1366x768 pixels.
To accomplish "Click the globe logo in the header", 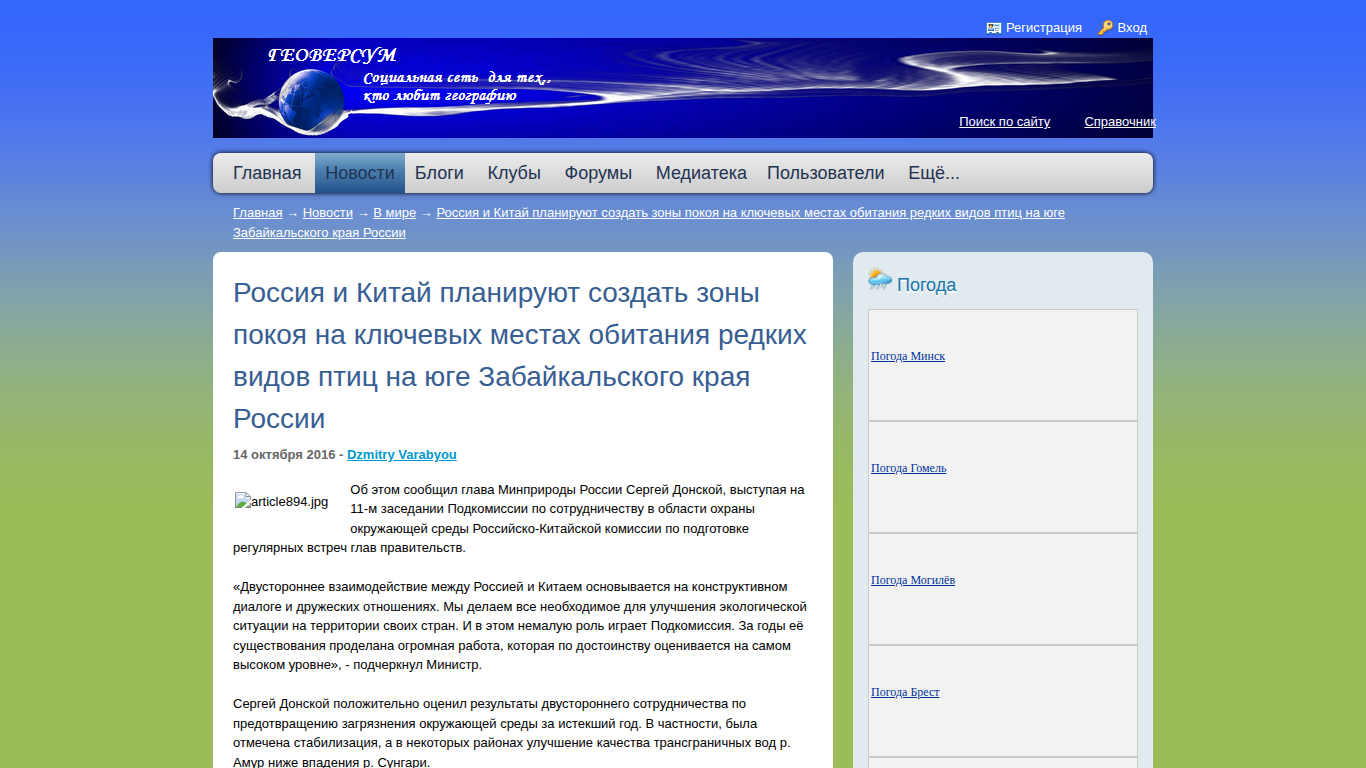I will point(309,99).
